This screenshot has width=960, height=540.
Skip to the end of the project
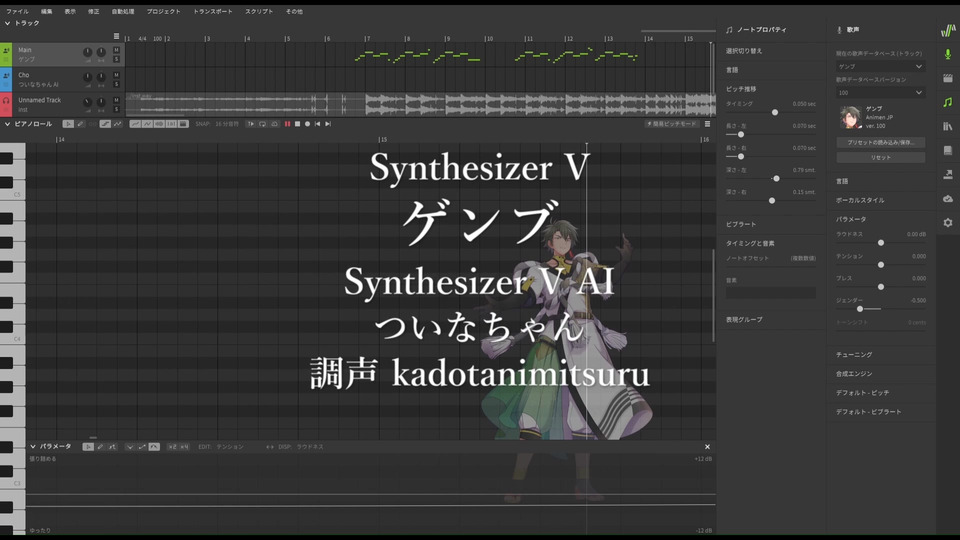coord(328,124)
